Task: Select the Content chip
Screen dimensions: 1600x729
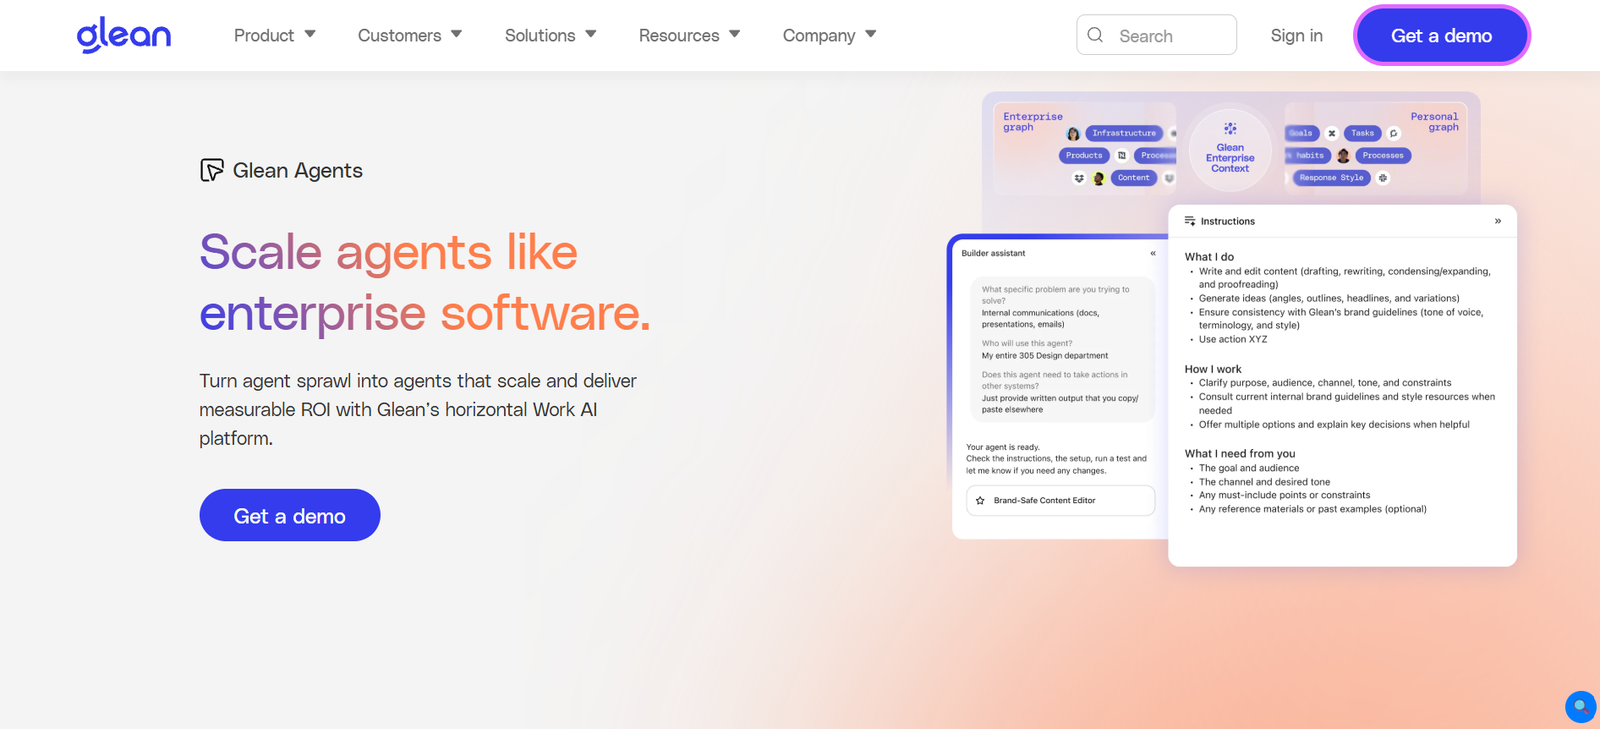Action: tap(1134, 178)
